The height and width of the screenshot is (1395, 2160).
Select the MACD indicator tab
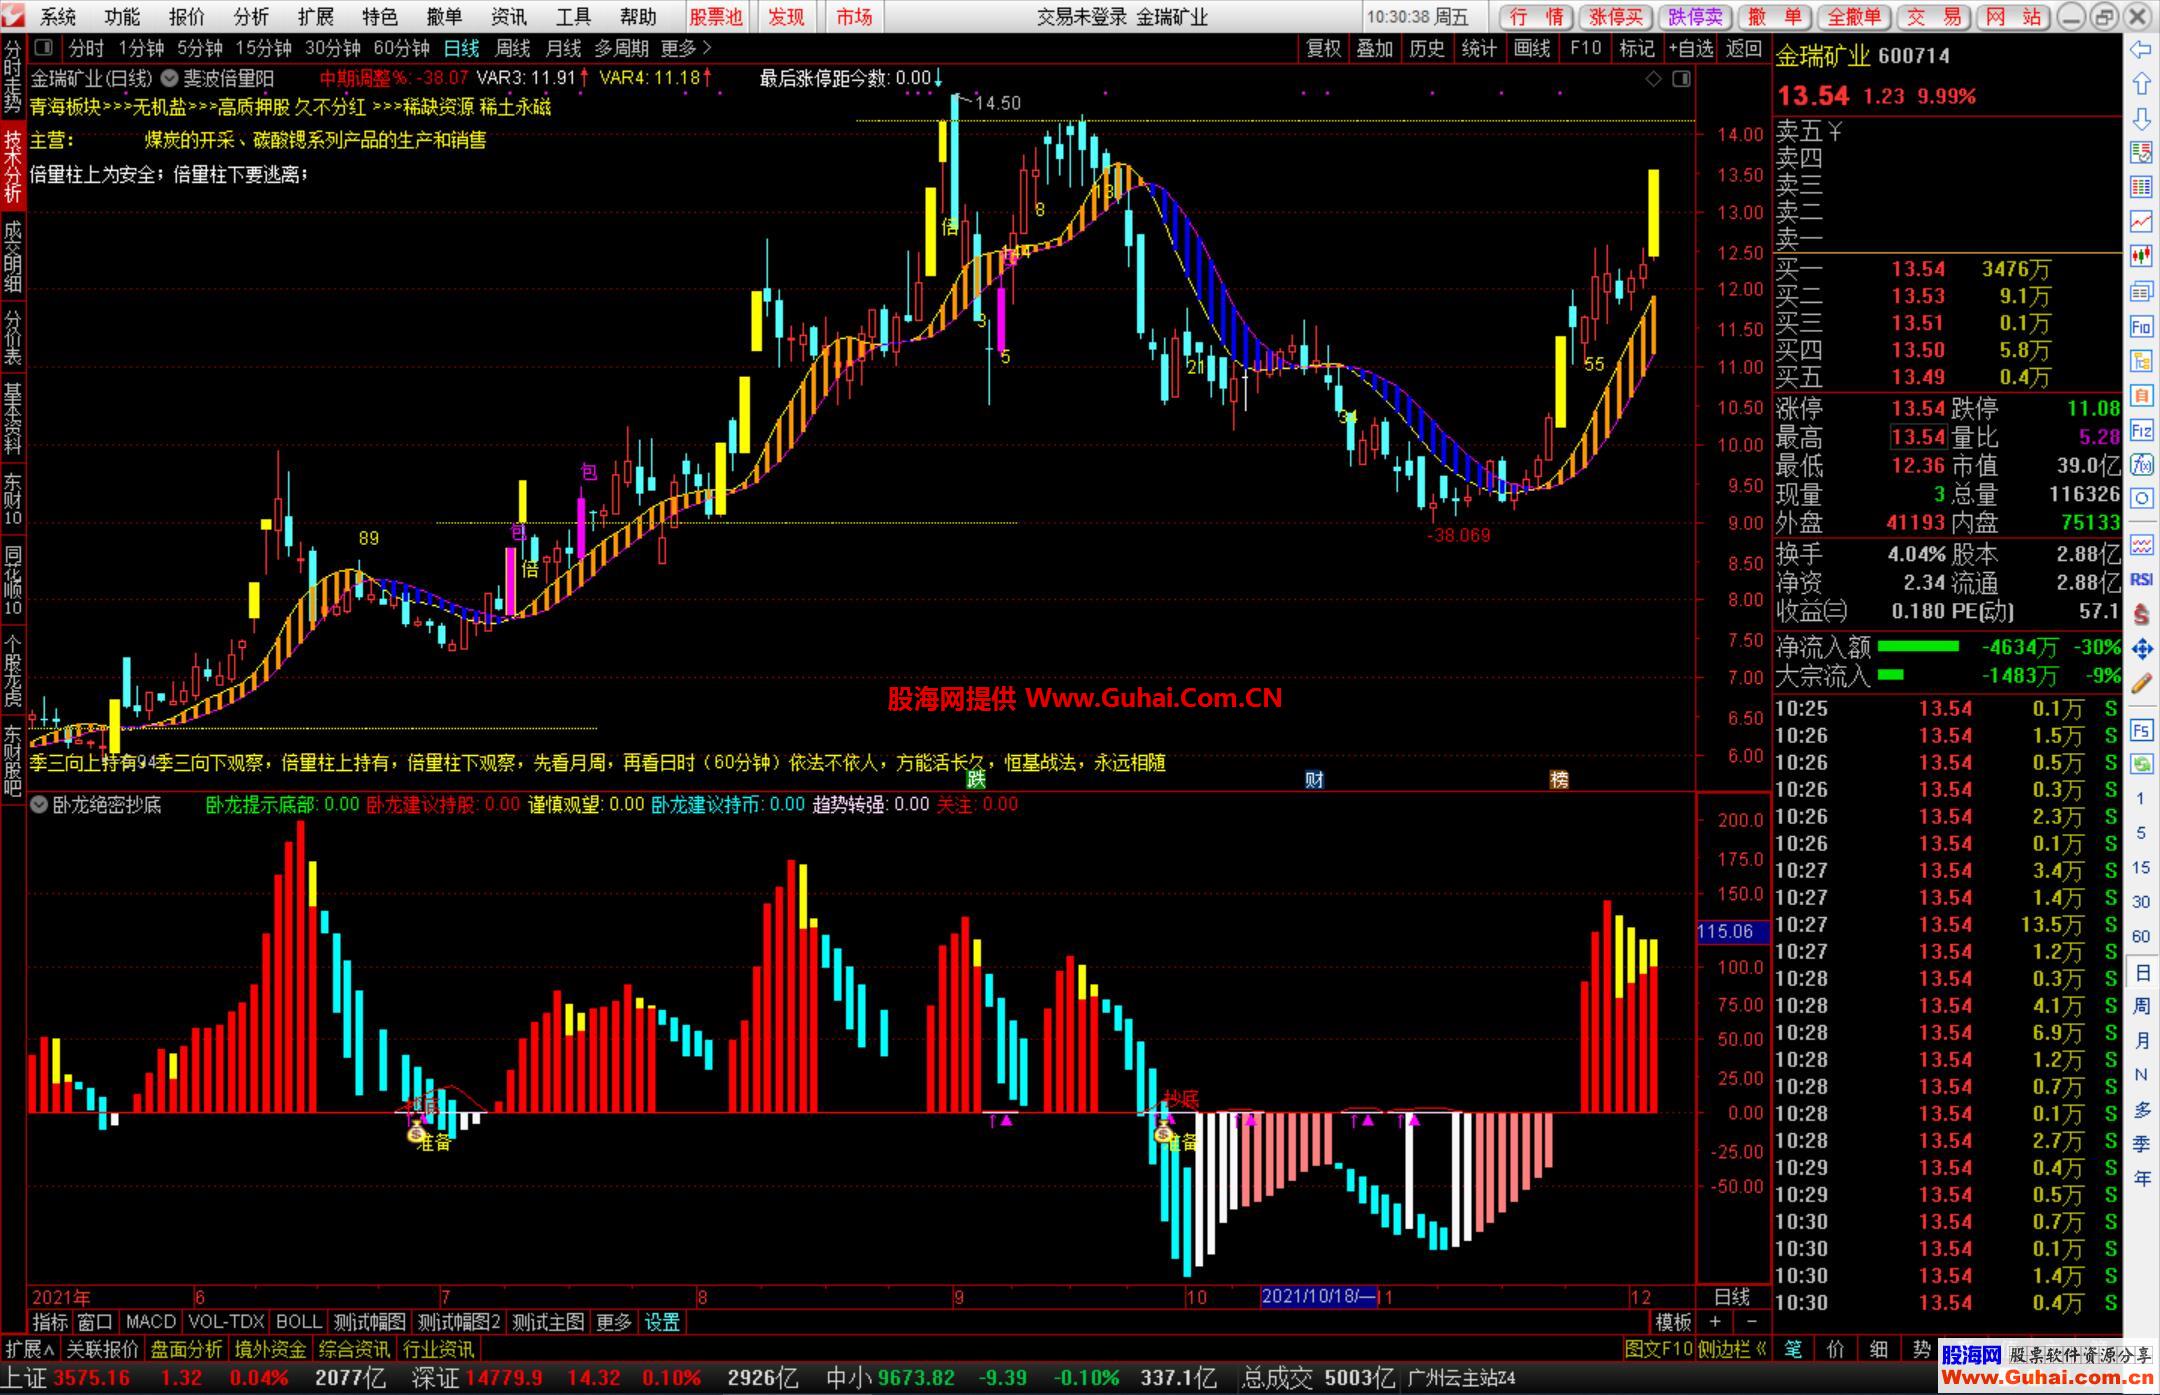point(151,1322)
